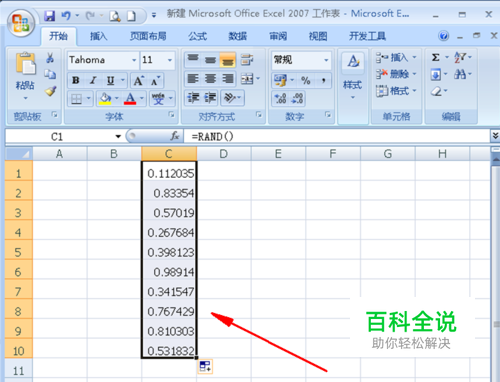Screen dimensions: 500x382
Task: Open the 数据 ribbon tab
Action: click(237, 36)
